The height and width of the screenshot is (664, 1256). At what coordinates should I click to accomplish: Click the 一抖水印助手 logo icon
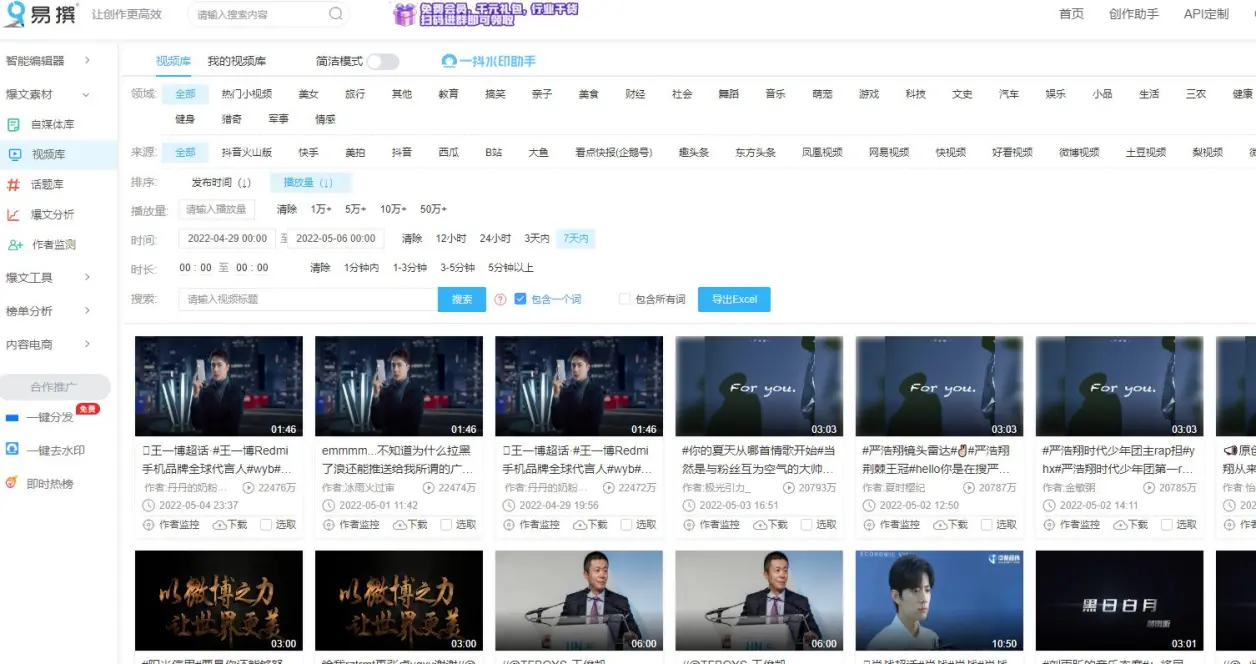[449, 61]
